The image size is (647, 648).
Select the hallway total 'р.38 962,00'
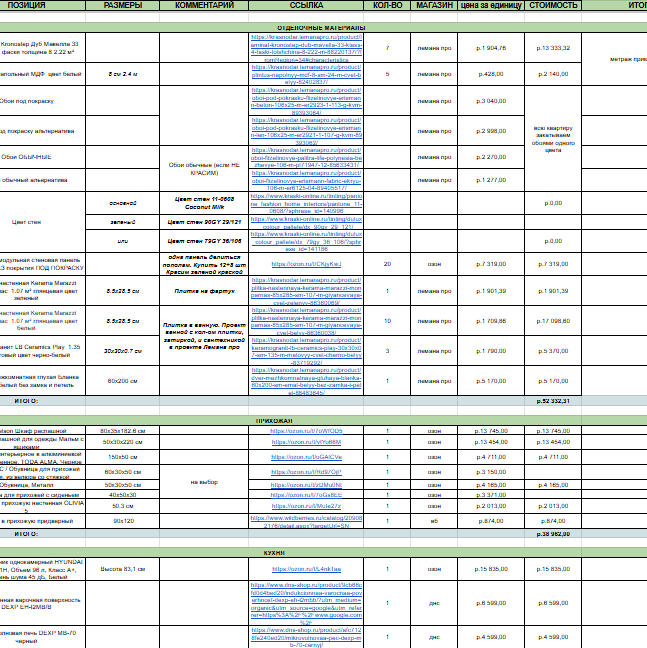point(553,534)
